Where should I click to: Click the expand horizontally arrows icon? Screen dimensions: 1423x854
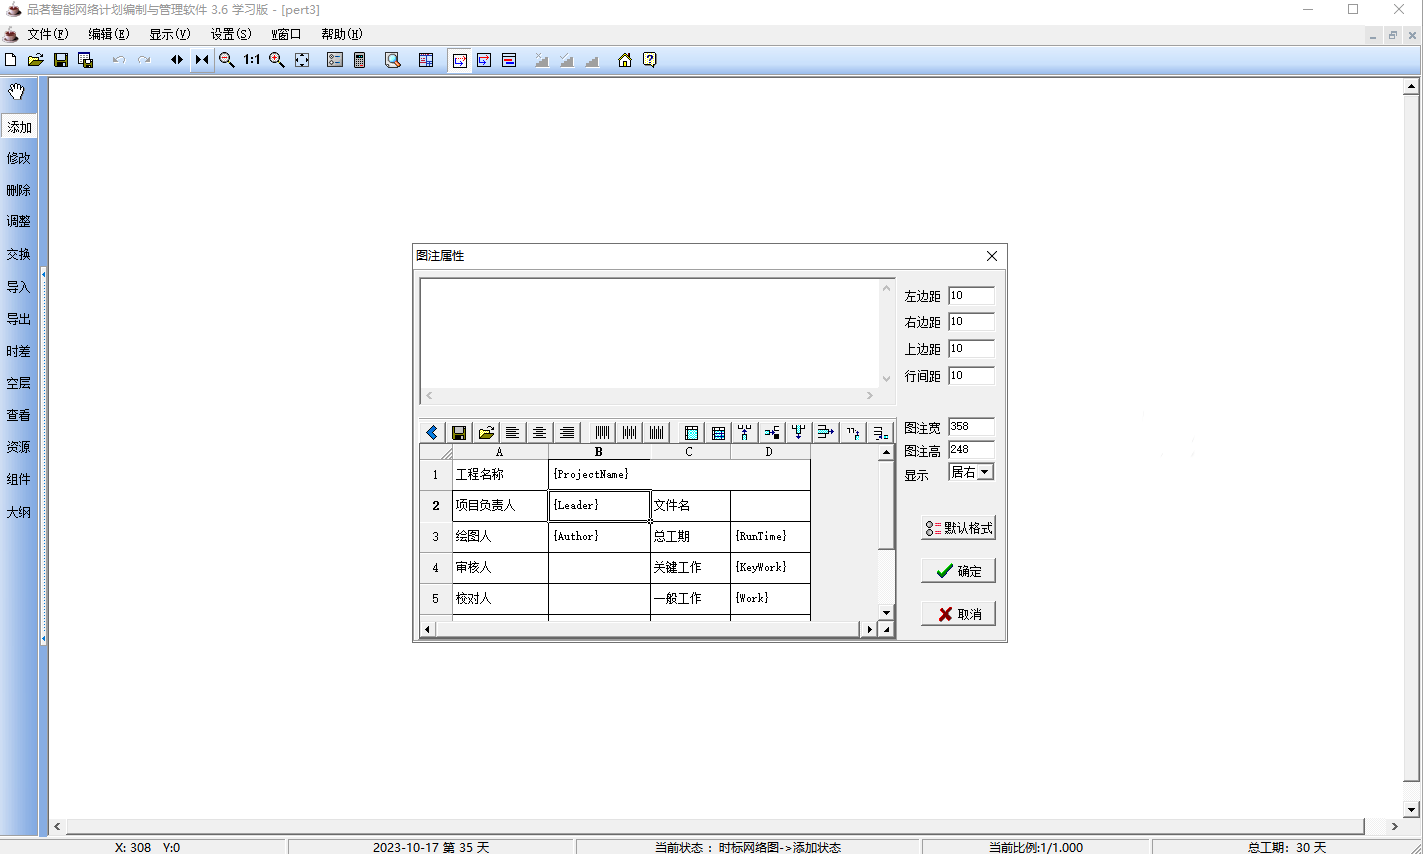point(177,60)
